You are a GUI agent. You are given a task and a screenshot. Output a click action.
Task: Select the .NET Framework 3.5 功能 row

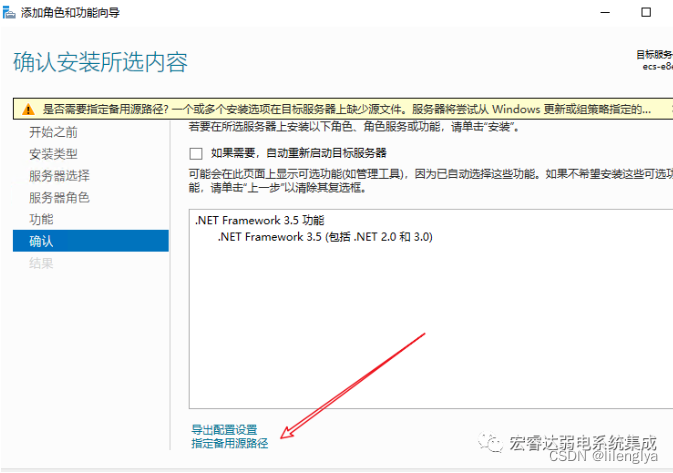pos(260,221)
